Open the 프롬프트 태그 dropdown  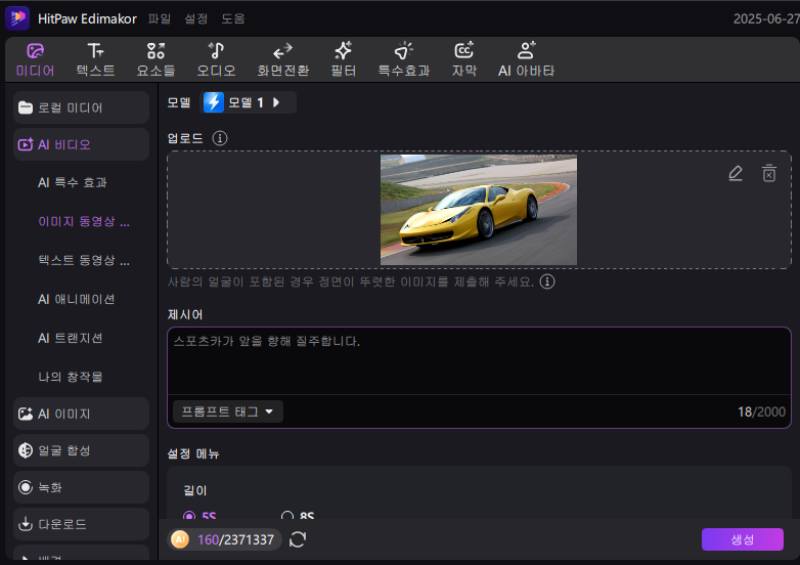[227, 411]
